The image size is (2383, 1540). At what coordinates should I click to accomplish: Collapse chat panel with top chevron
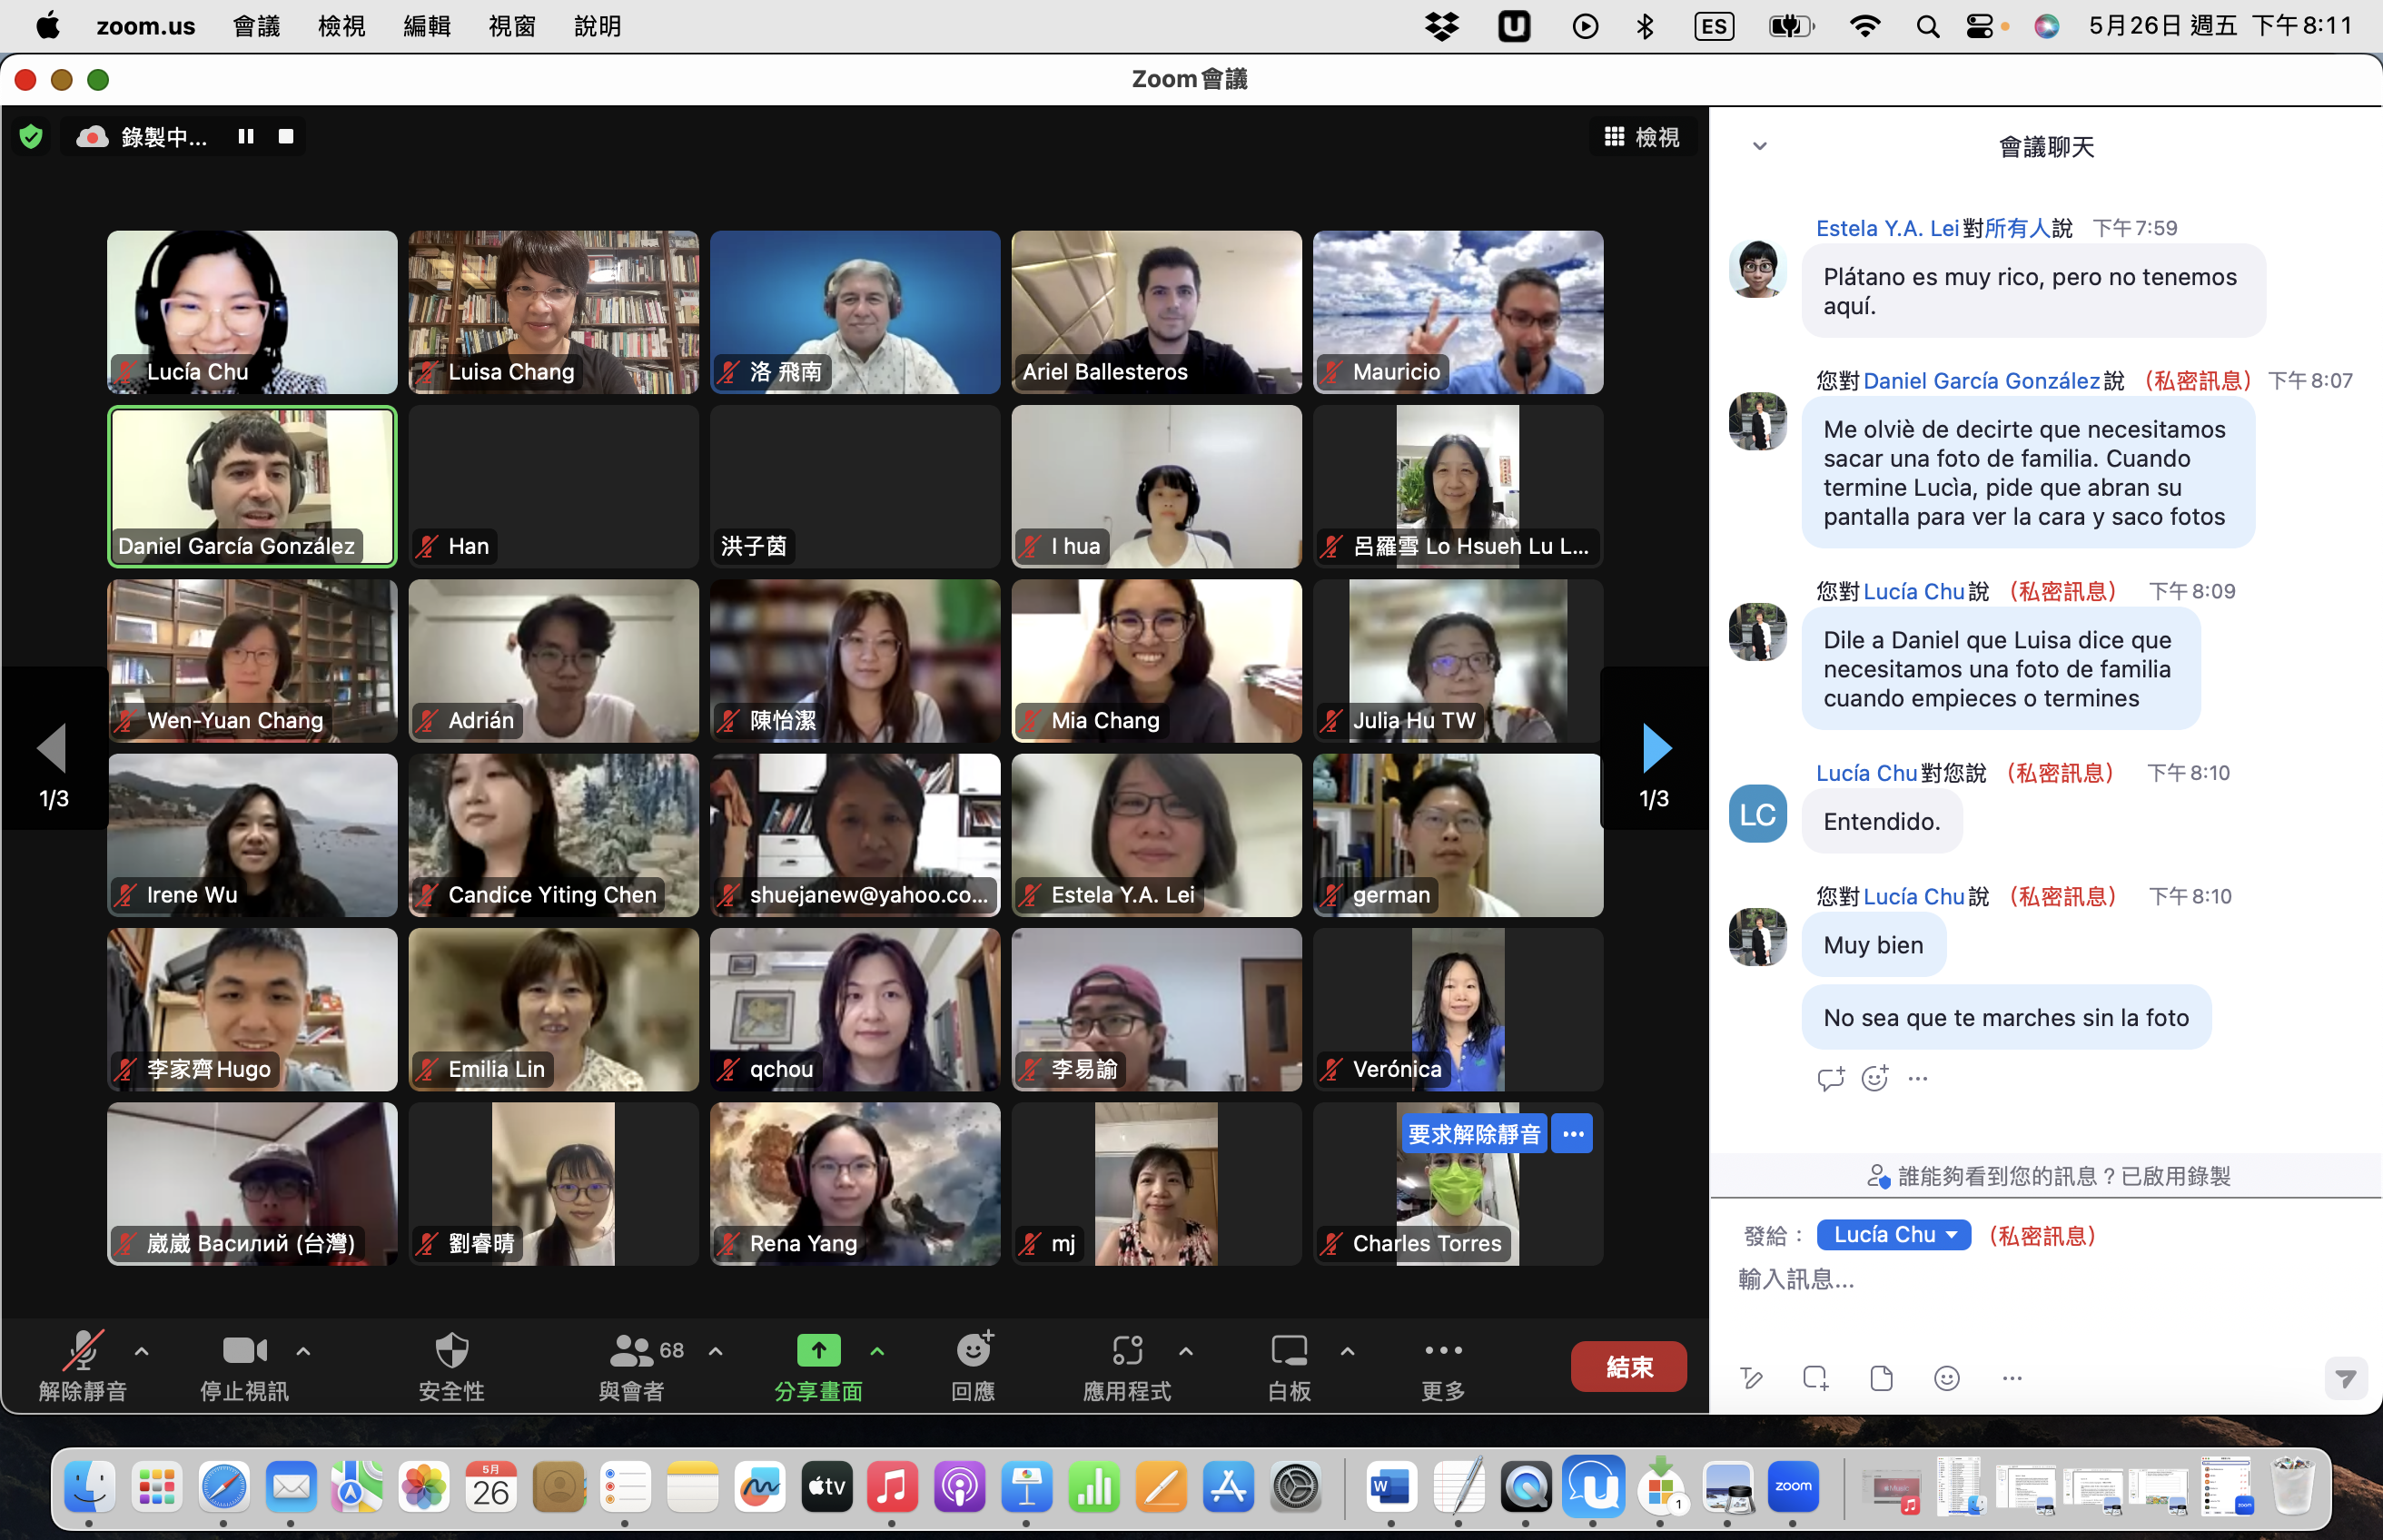click(x=1760, y=146)
